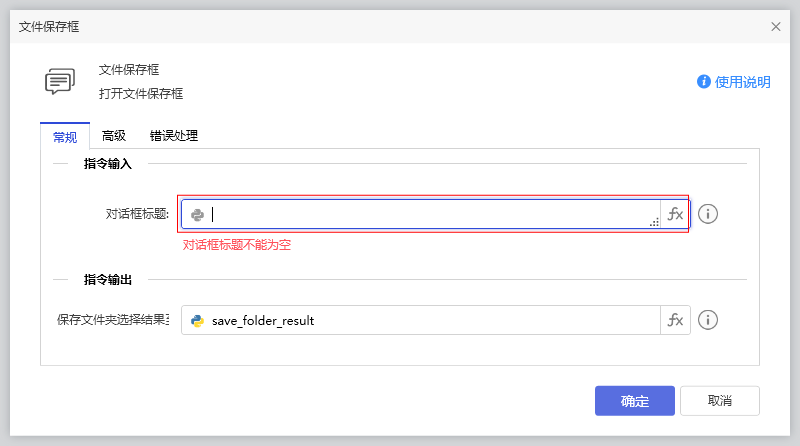Open info tooltip next to dialog title field
Screen dimensions: 800x446
[708, 214]
